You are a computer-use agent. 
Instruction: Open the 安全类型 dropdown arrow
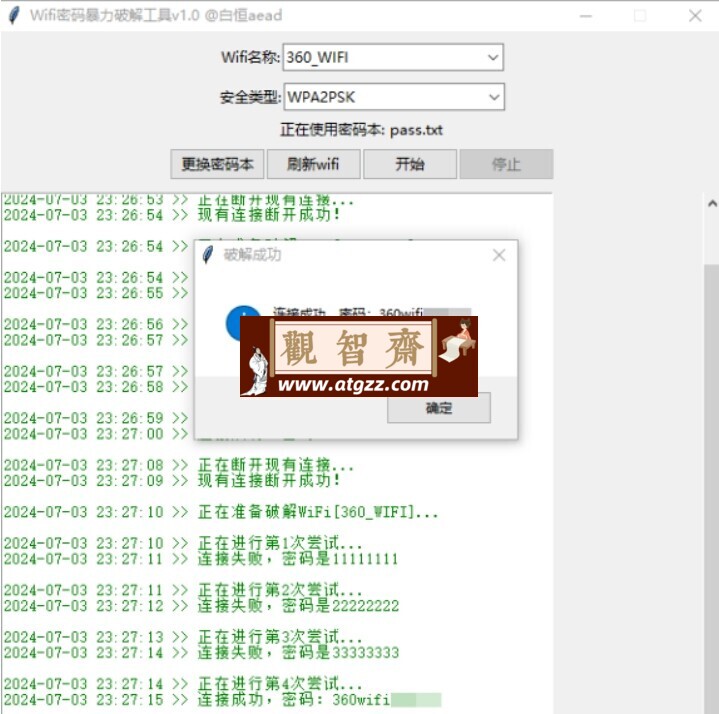(x=494, y=97)
